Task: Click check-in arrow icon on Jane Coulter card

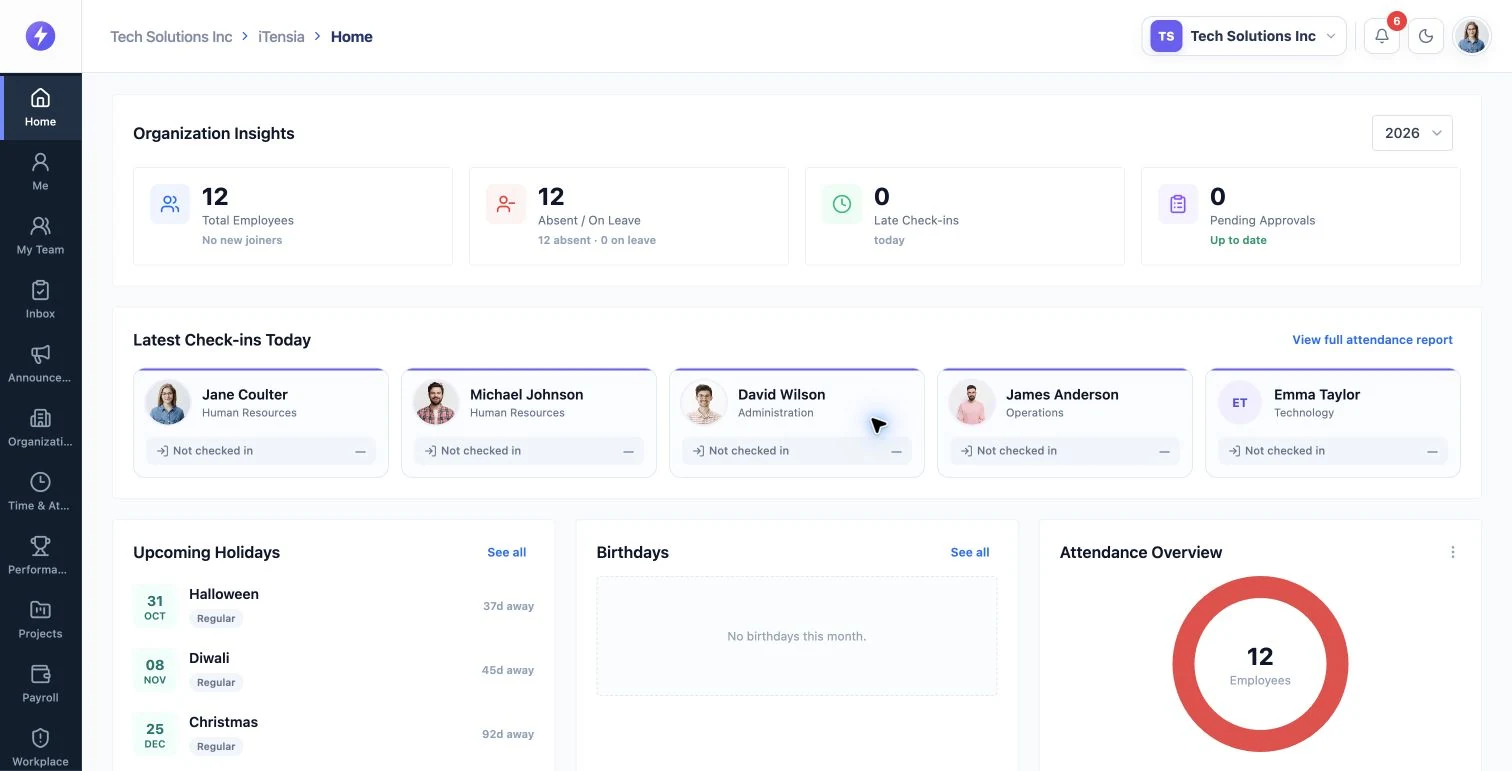Action: [163, 451]
